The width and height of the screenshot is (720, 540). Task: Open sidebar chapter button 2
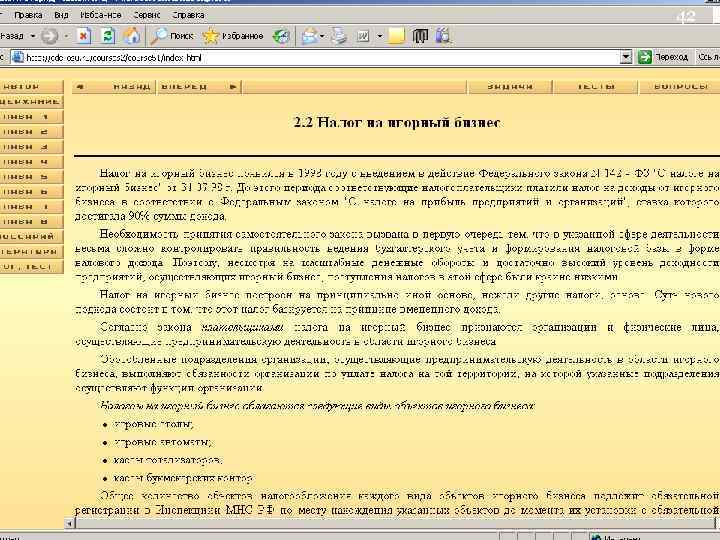click(x=31, y=132)
